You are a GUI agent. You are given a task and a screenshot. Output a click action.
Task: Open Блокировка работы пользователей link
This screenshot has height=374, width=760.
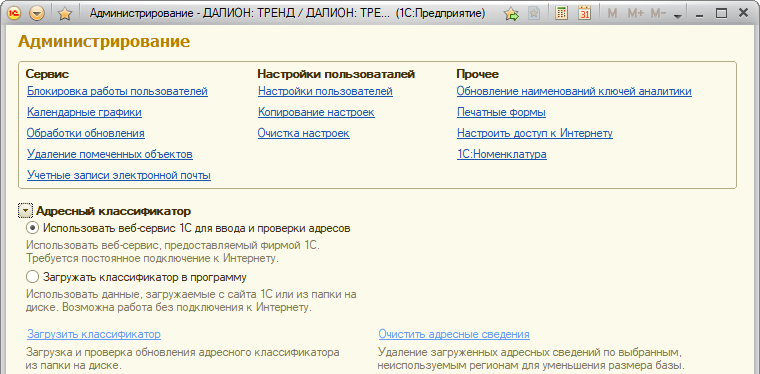117,91
